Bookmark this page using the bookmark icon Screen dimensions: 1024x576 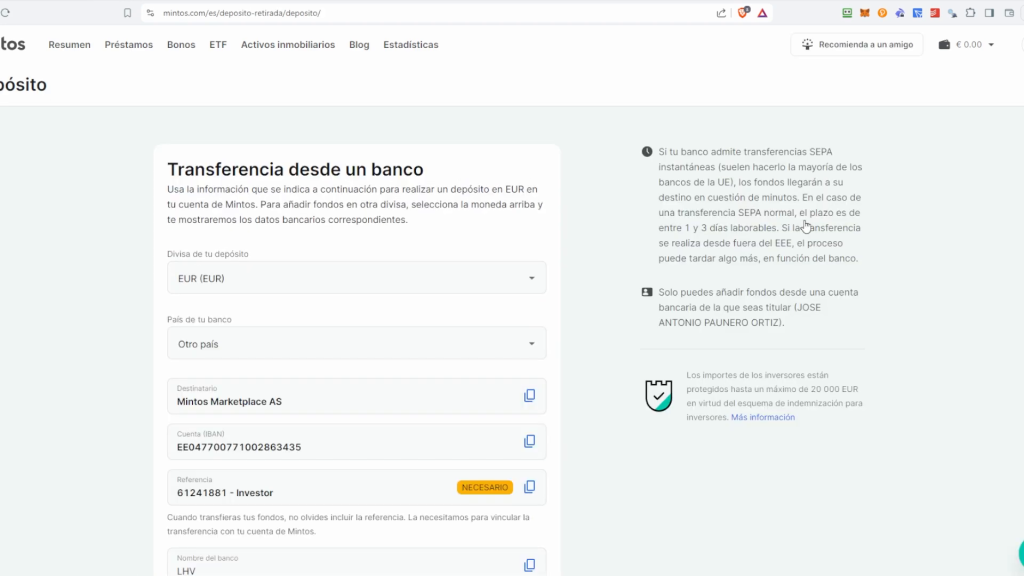127,13
